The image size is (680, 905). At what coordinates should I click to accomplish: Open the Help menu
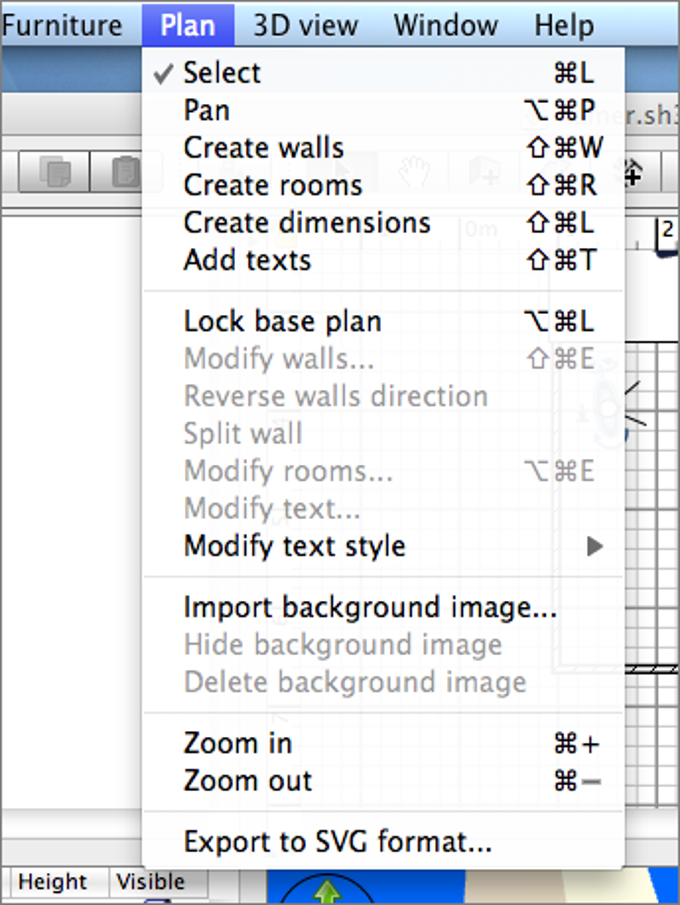pos(564,25)
